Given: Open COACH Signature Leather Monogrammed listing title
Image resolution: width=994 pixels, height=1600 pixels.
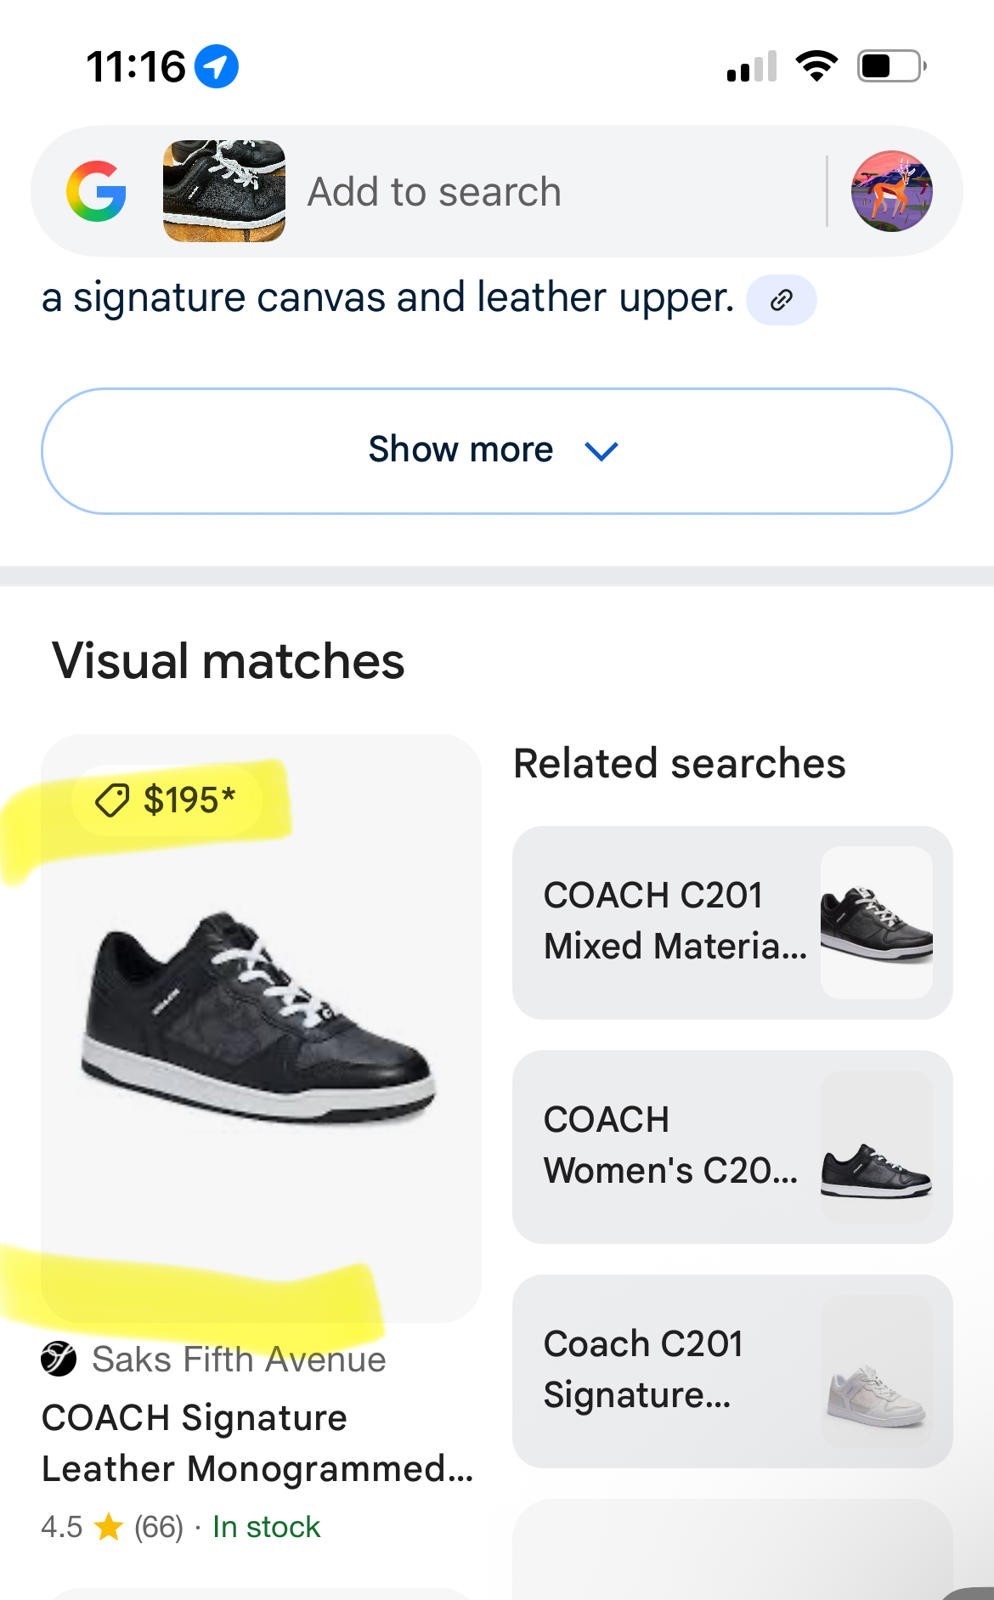Looking at the screenshot, I should tap(257, 1443).
